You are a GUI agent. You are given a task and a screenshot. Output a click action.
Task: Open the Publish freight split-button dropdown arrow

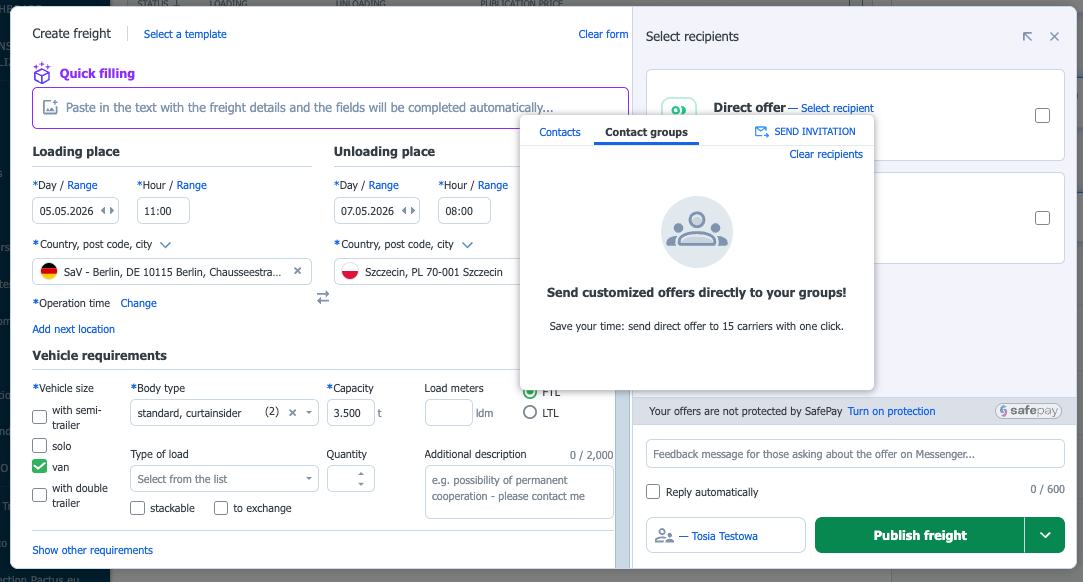[x=1045, y=535]
